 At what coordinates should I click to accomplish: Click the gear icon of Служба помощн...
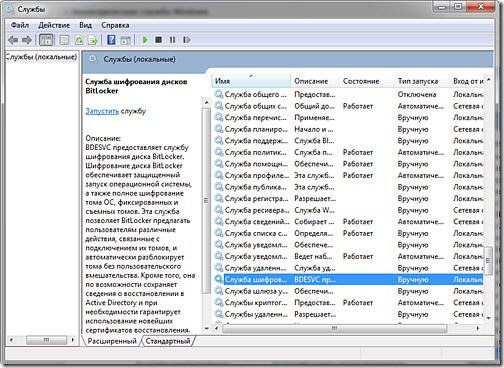pos(219,164)
